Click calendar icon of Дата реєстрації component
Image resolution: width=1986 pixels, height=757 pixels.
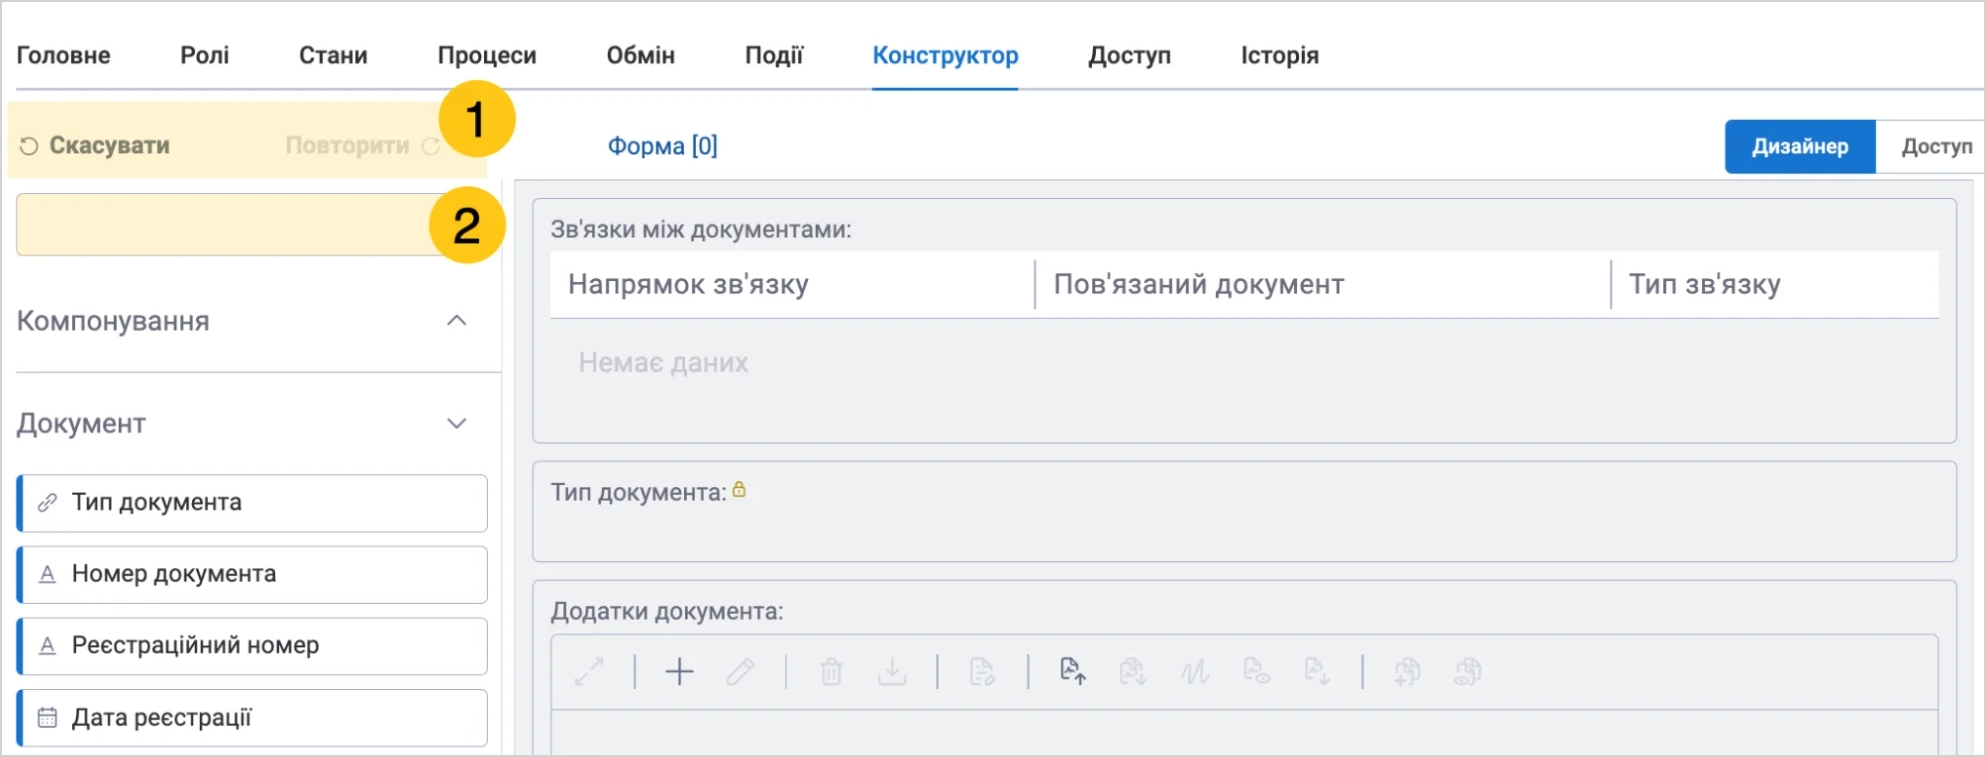tap(47, 718)
